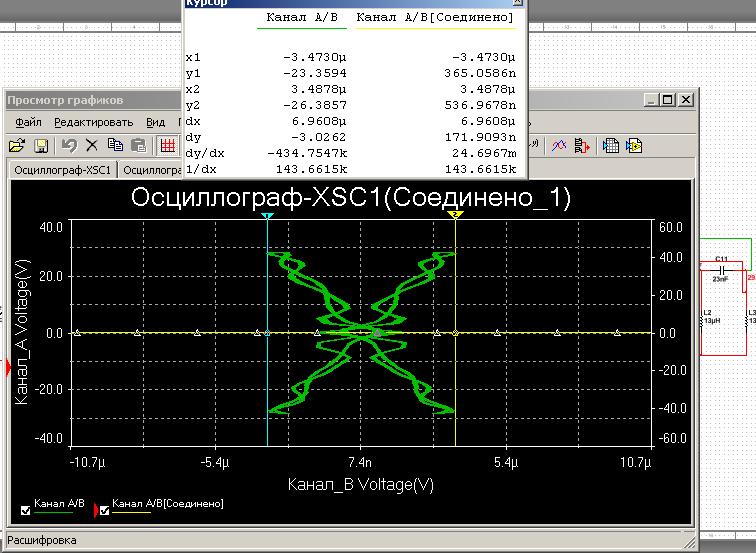Open the Редактировать menu
756x553 pixels.
[94, 122]
